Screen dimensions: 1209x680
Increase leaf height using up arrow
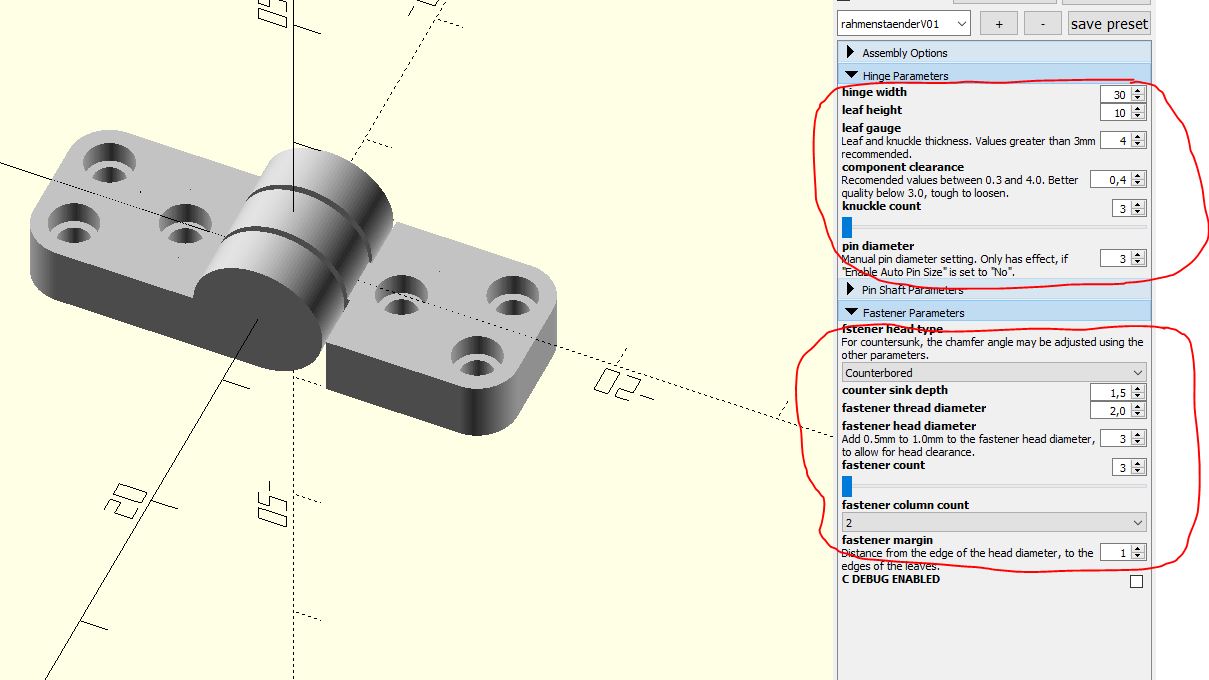[1139, 108]
